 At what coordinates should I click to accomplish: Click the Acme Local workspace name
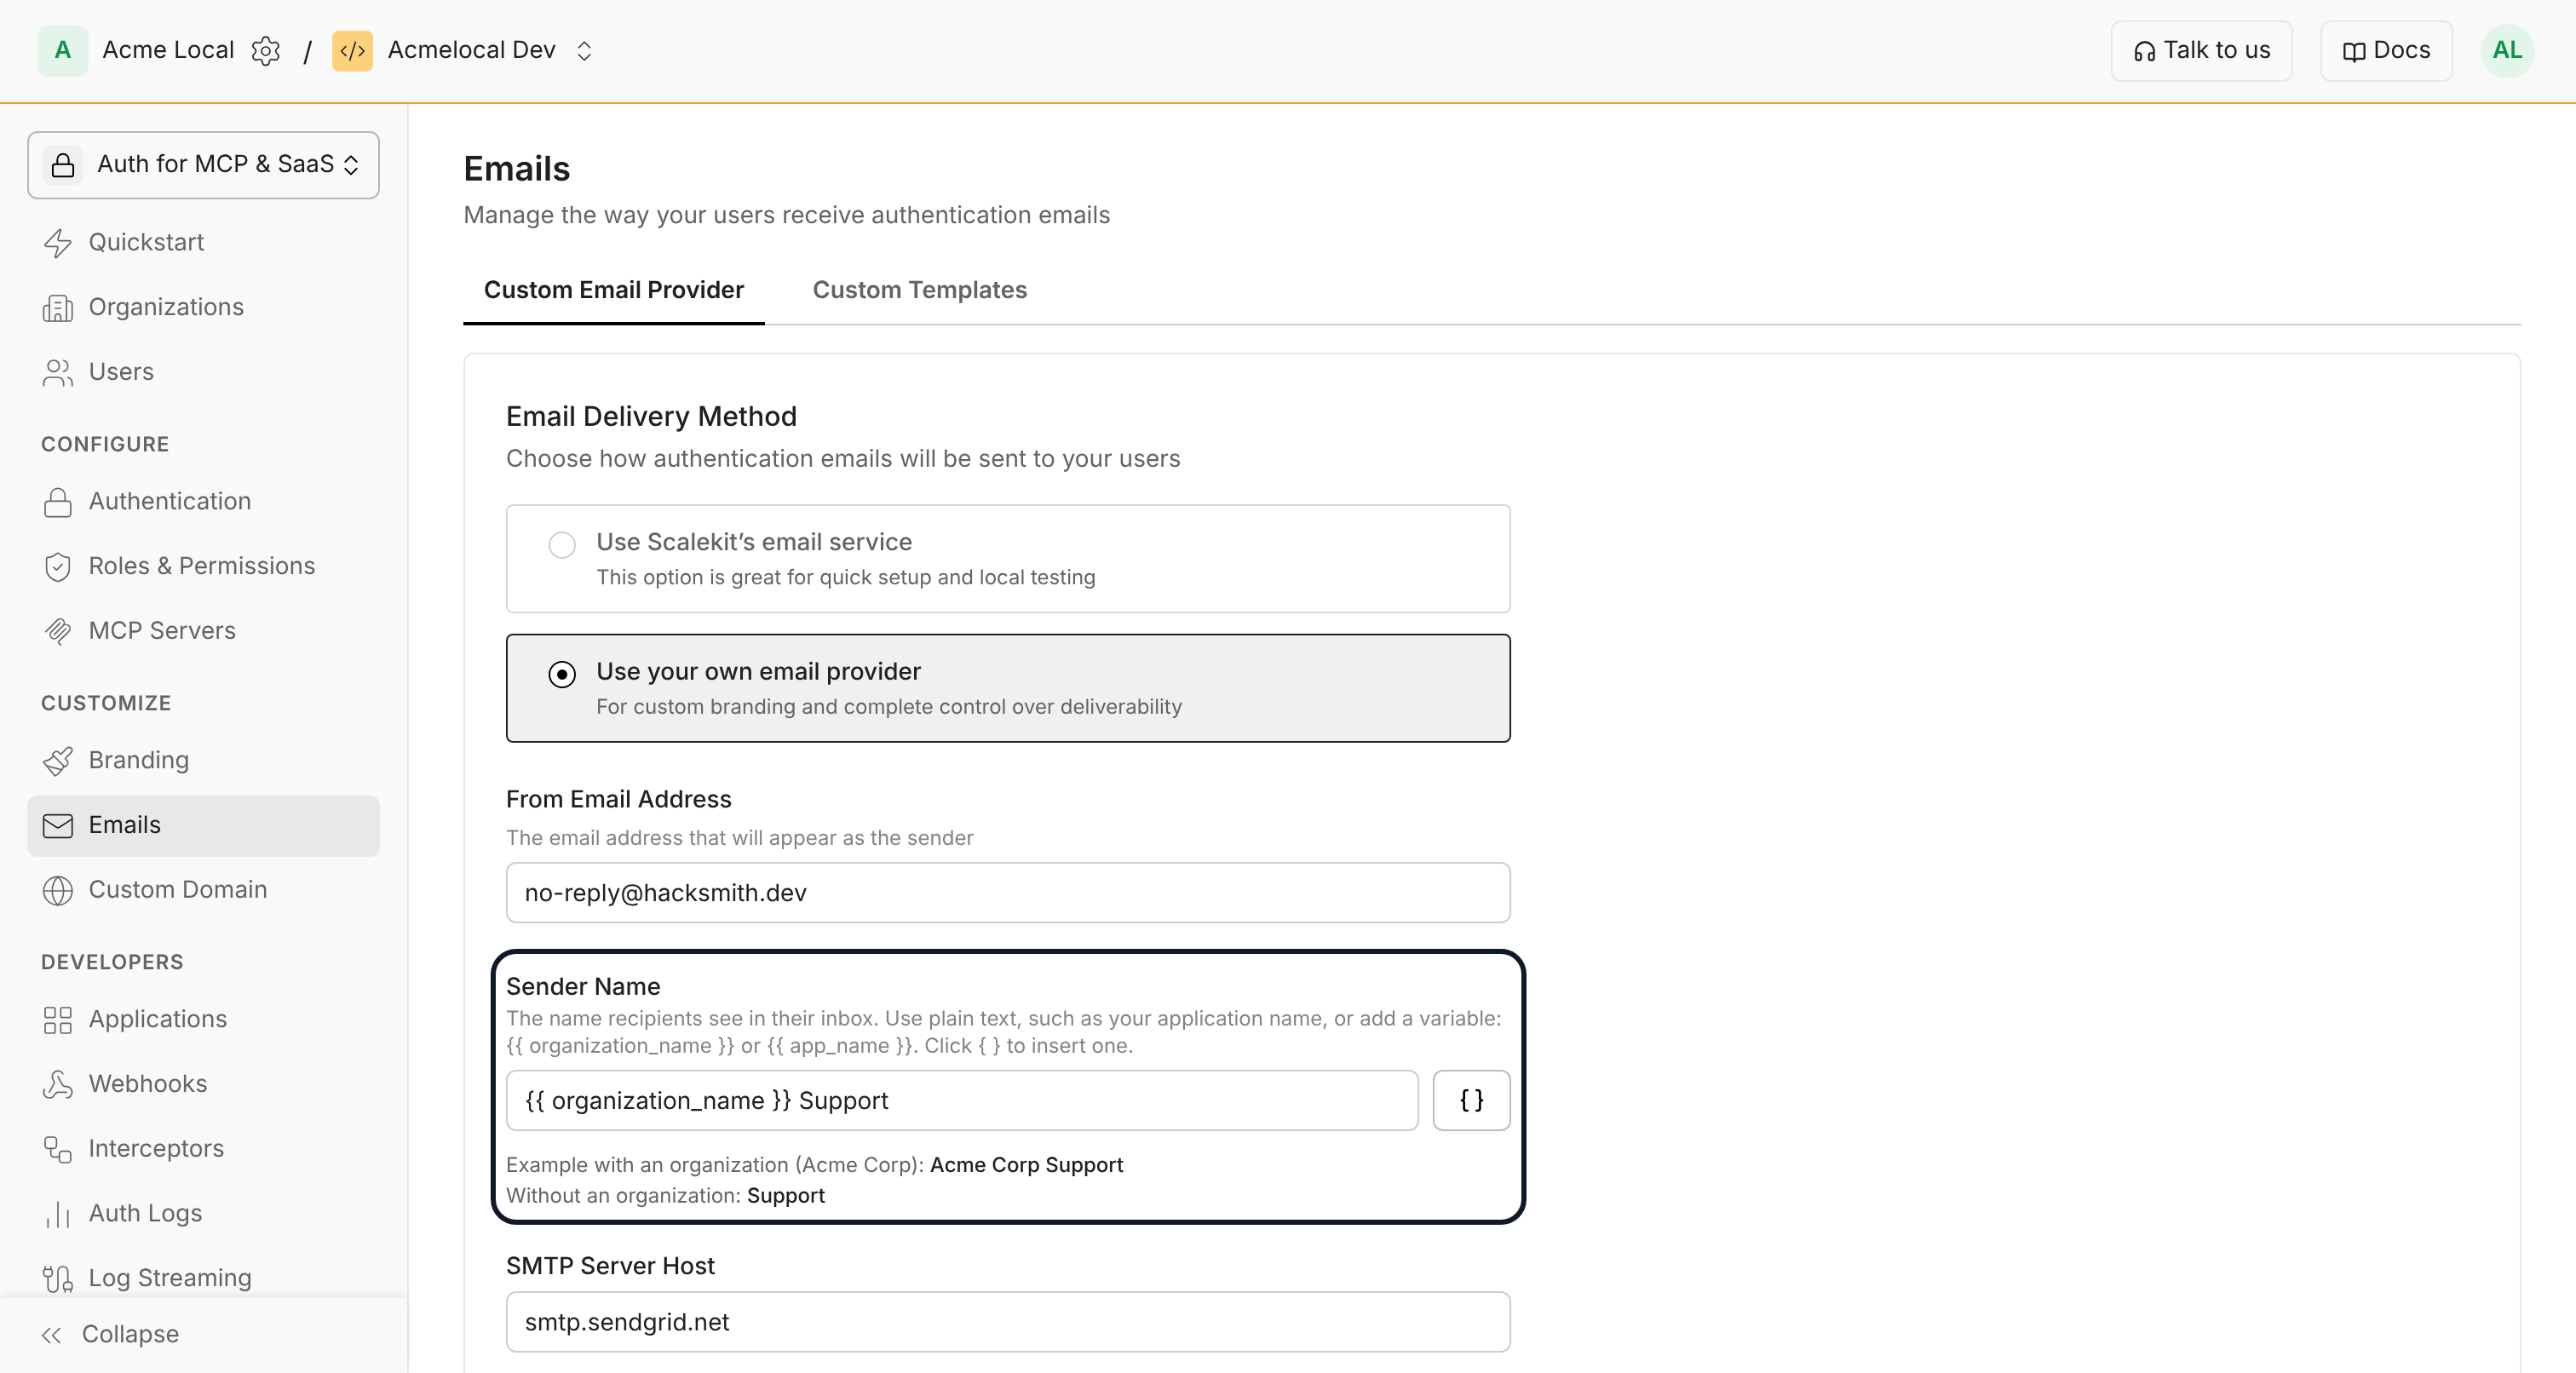click(x=168, y=50)
